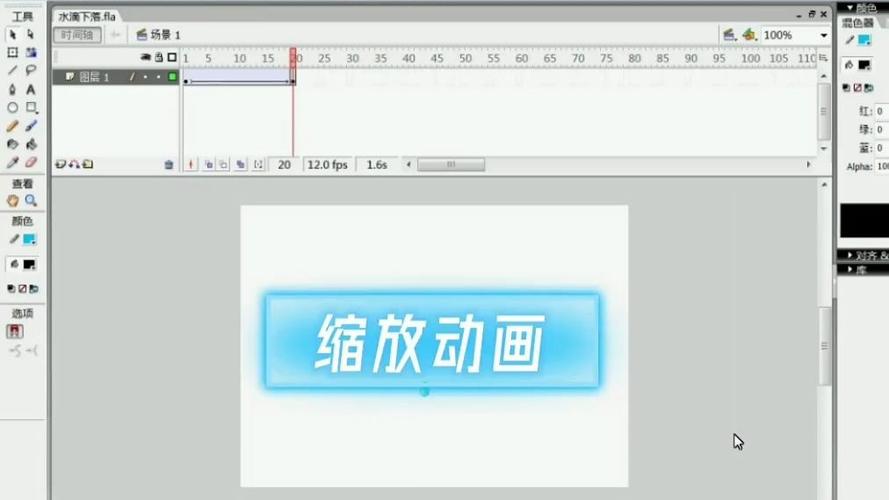Image resolution: width=889 pixels, height=500 pixels.
Task: Toggle Onion Skin button
Action: pyautogui.click(x=209, y=164)
